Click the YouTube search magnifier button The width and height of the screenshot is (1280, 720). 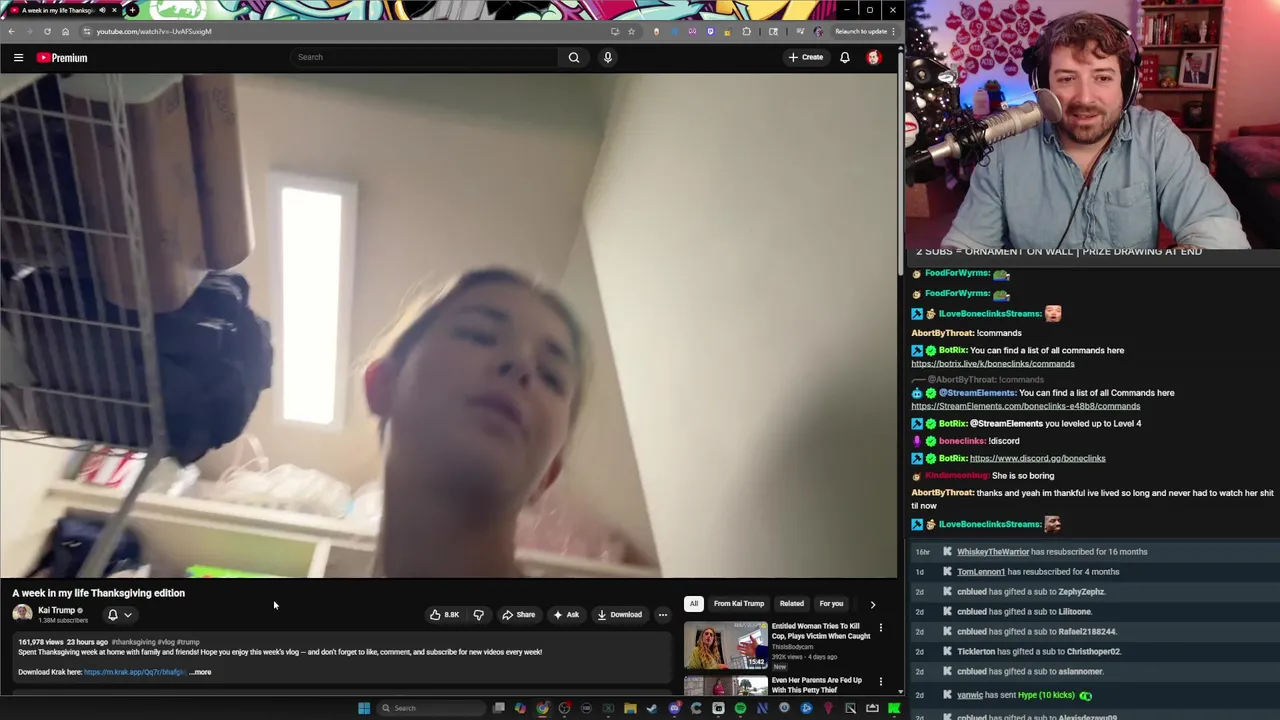pyautogui.click(x=574, y=57)
